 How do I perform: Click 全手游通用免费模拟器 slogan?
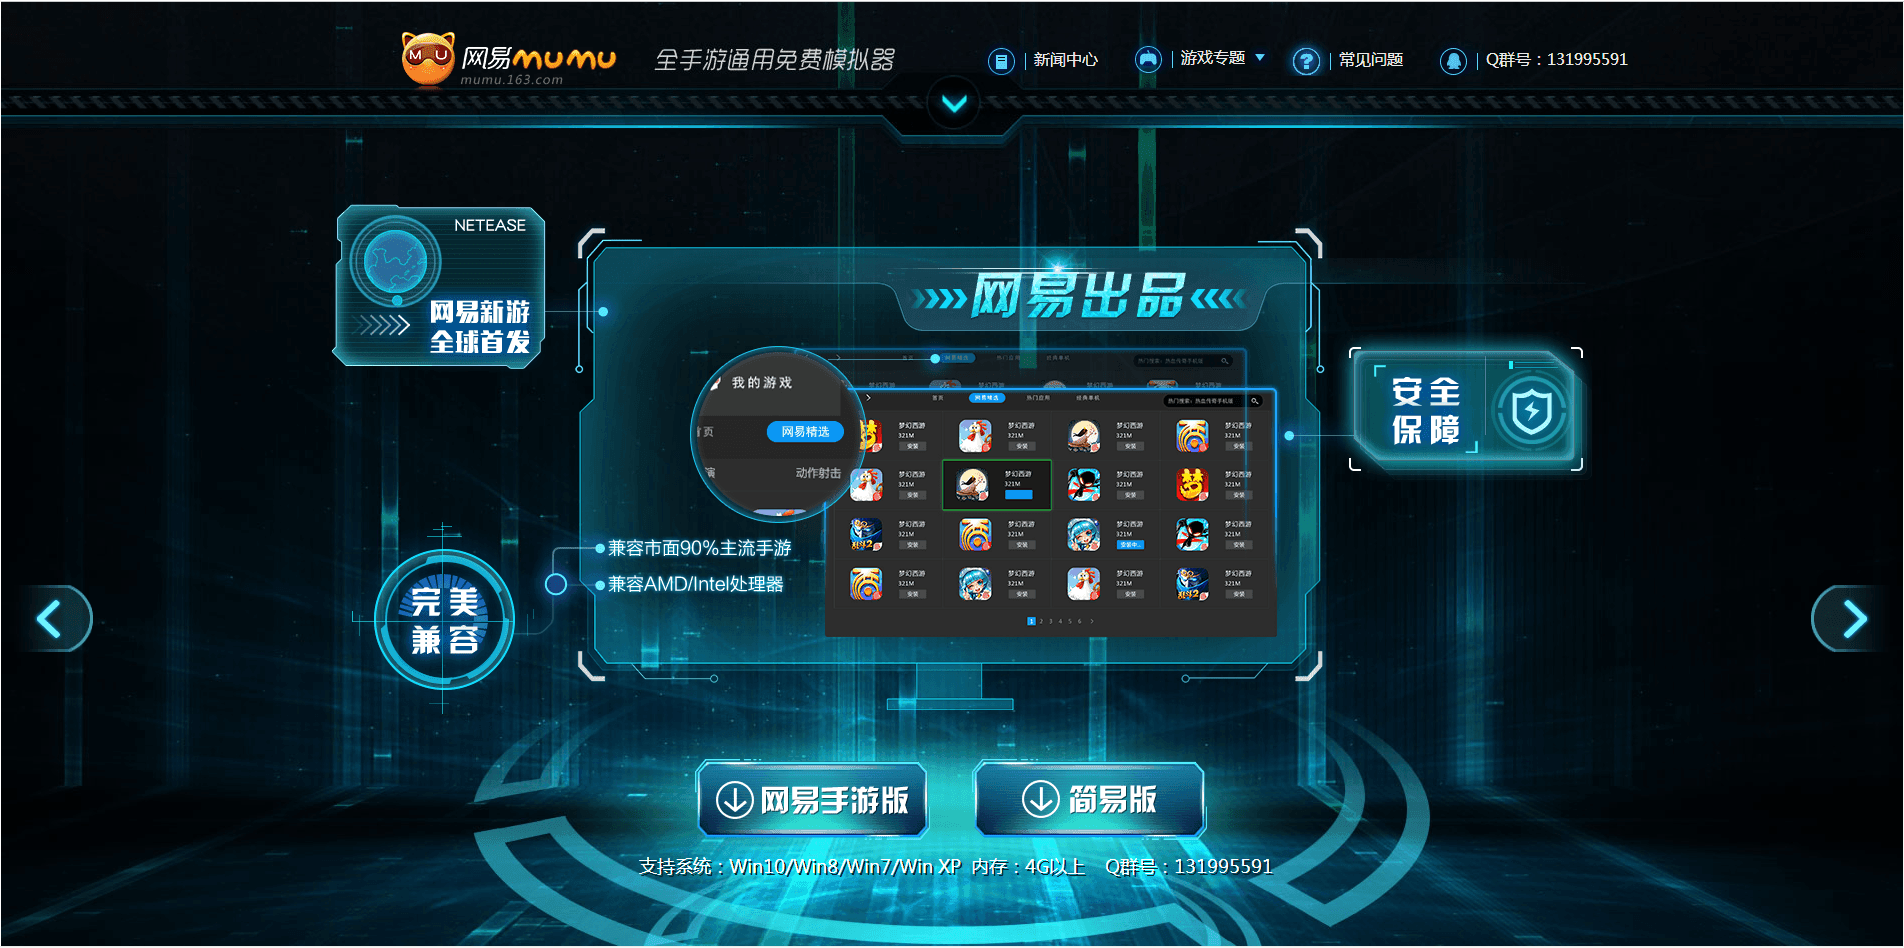point(774,60)
